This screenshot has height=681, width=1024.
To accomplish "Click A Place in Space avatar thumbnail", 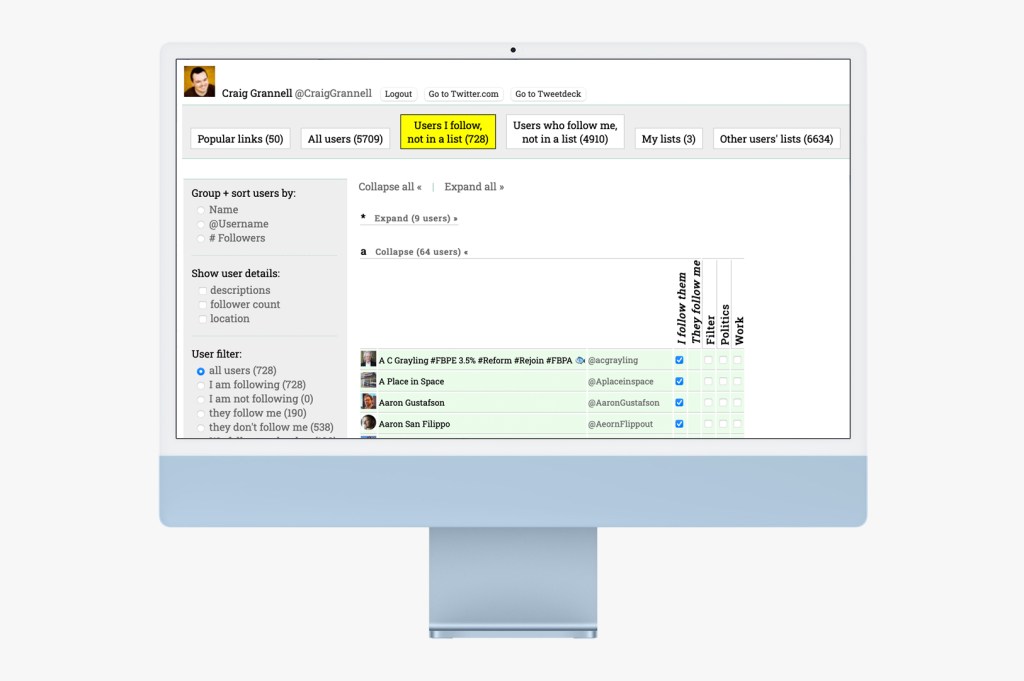I will coord(368,380).
